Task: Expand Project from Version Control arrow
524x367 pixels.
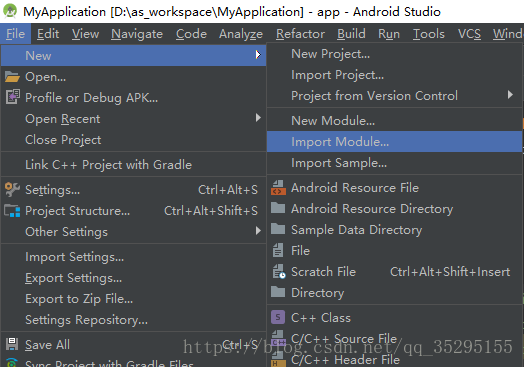Action: (x=510, y=95)
